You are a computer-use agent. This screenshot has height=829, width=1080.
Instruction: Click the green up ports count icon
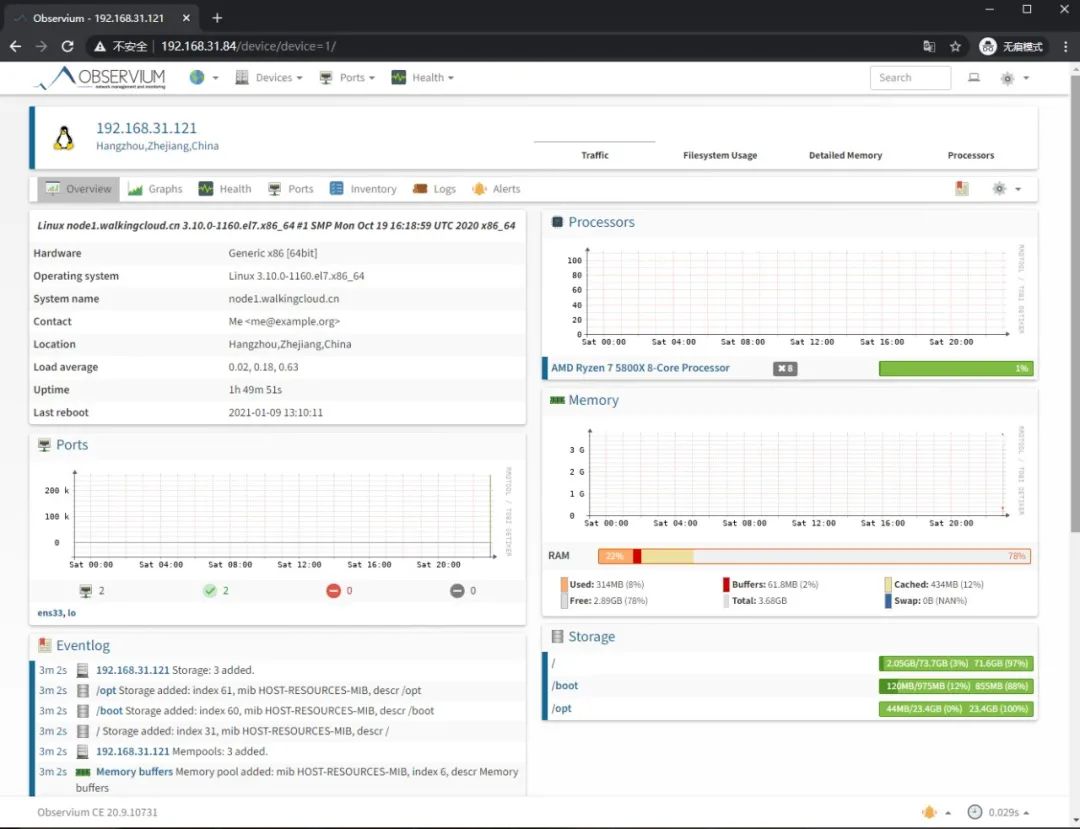click(210, 591)
